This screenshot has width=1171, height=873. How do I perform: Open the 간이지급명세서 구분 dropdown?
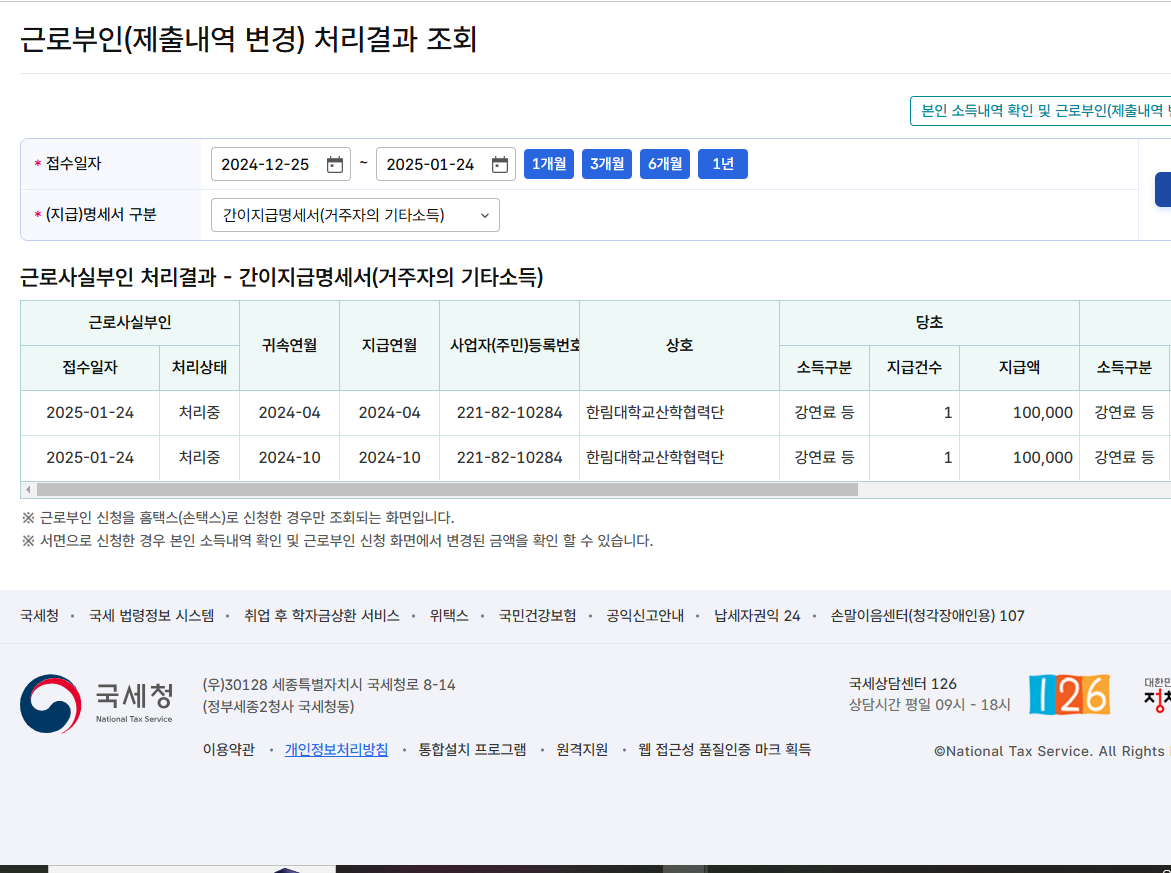tap(355, 215)
